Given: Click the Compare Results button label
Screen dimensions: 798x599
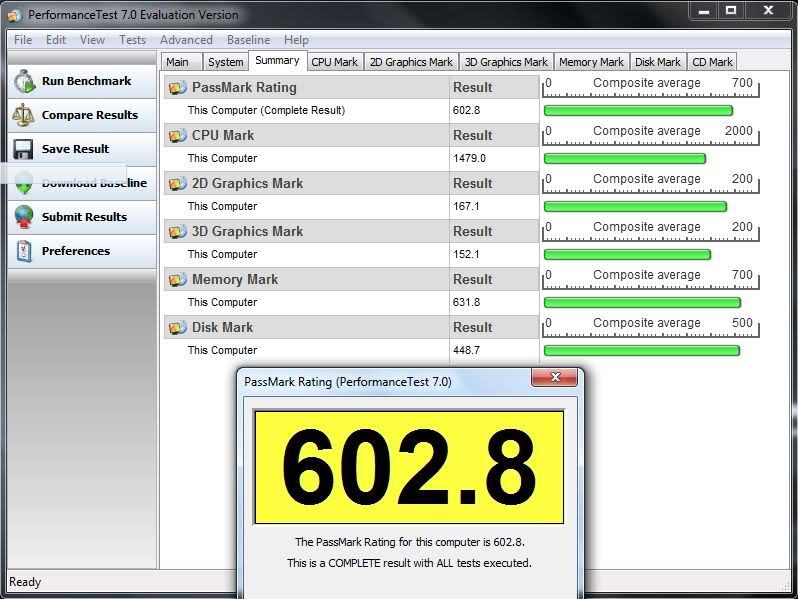Looking at the screenshot, I should tap(90, 115).
